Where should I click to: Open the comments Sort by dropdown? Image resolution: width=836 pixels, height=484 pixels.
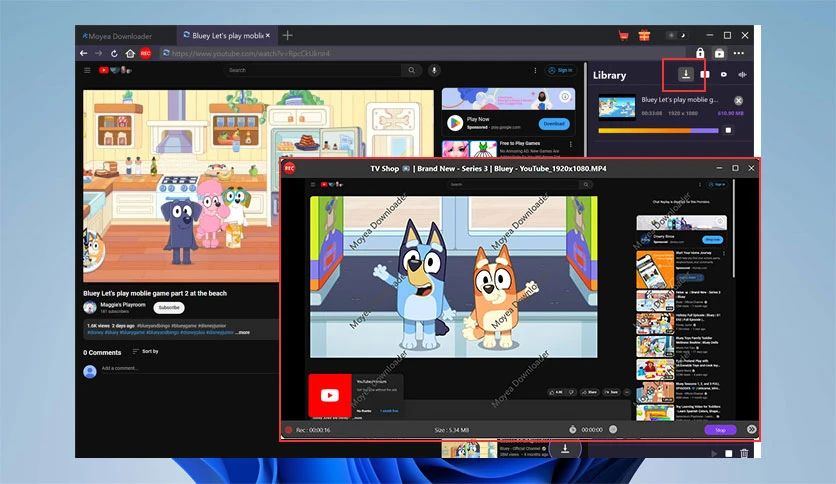pos(146,351)
